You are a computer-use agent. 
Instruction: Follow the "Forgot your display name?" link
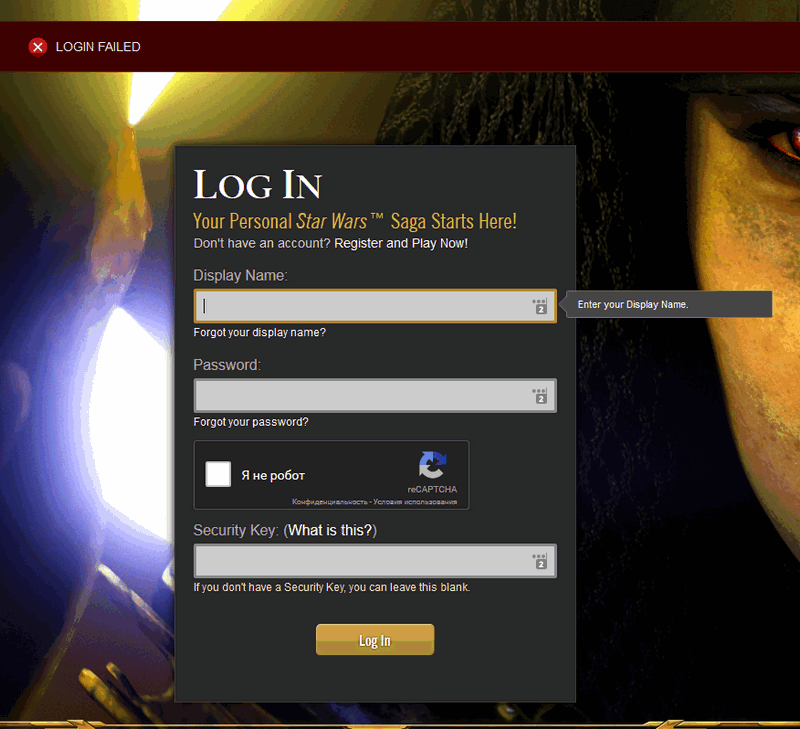[x=259, y=332]
